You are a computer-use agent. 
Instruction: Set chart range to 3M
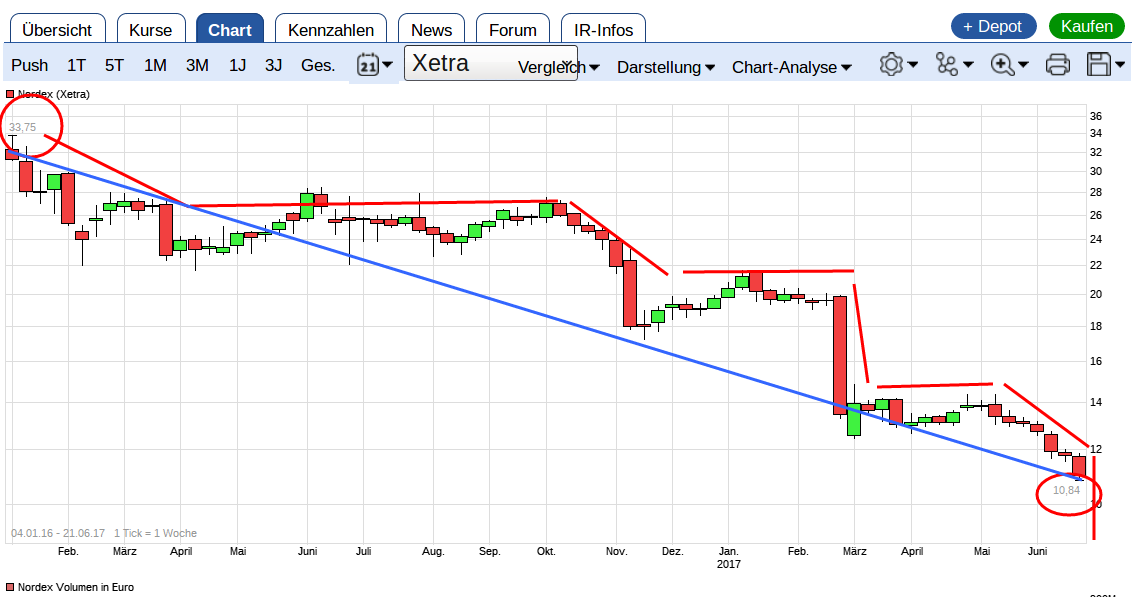(197, 66)
